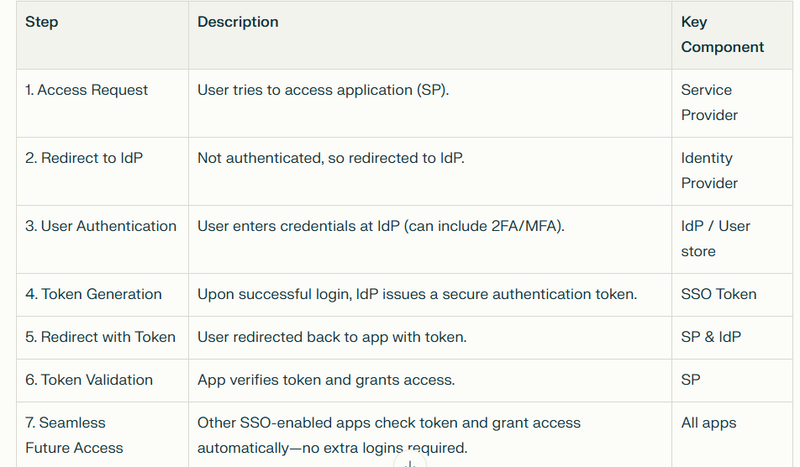Click 'User tries to access application (SP)' text

point(322,90)
